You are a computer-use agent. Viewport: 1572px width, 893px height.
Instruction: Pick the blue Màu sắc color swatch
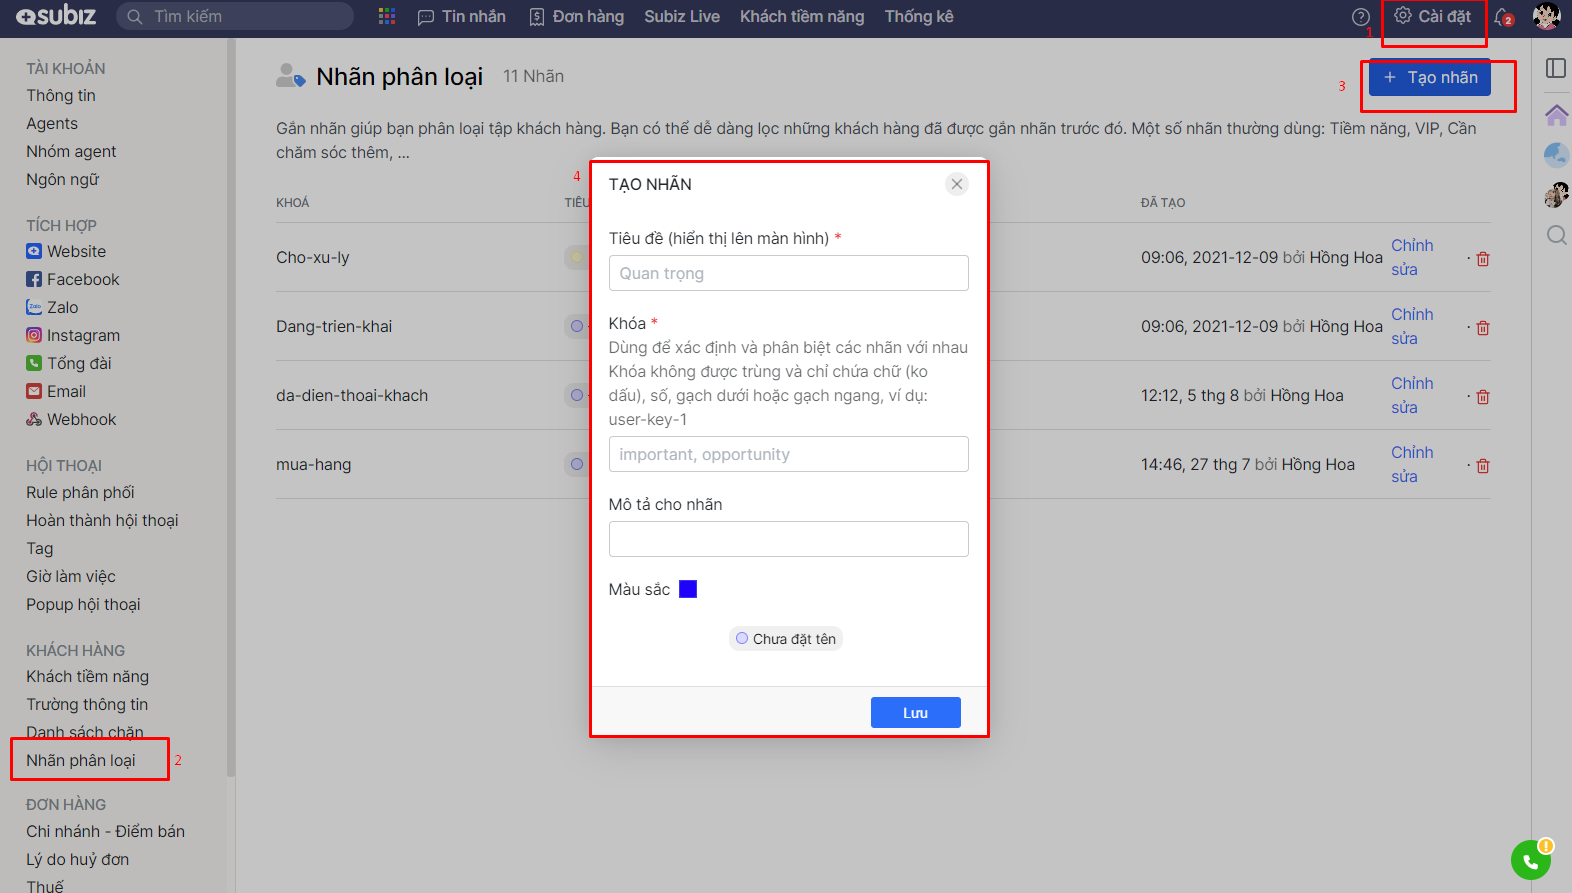click(688, 589)
